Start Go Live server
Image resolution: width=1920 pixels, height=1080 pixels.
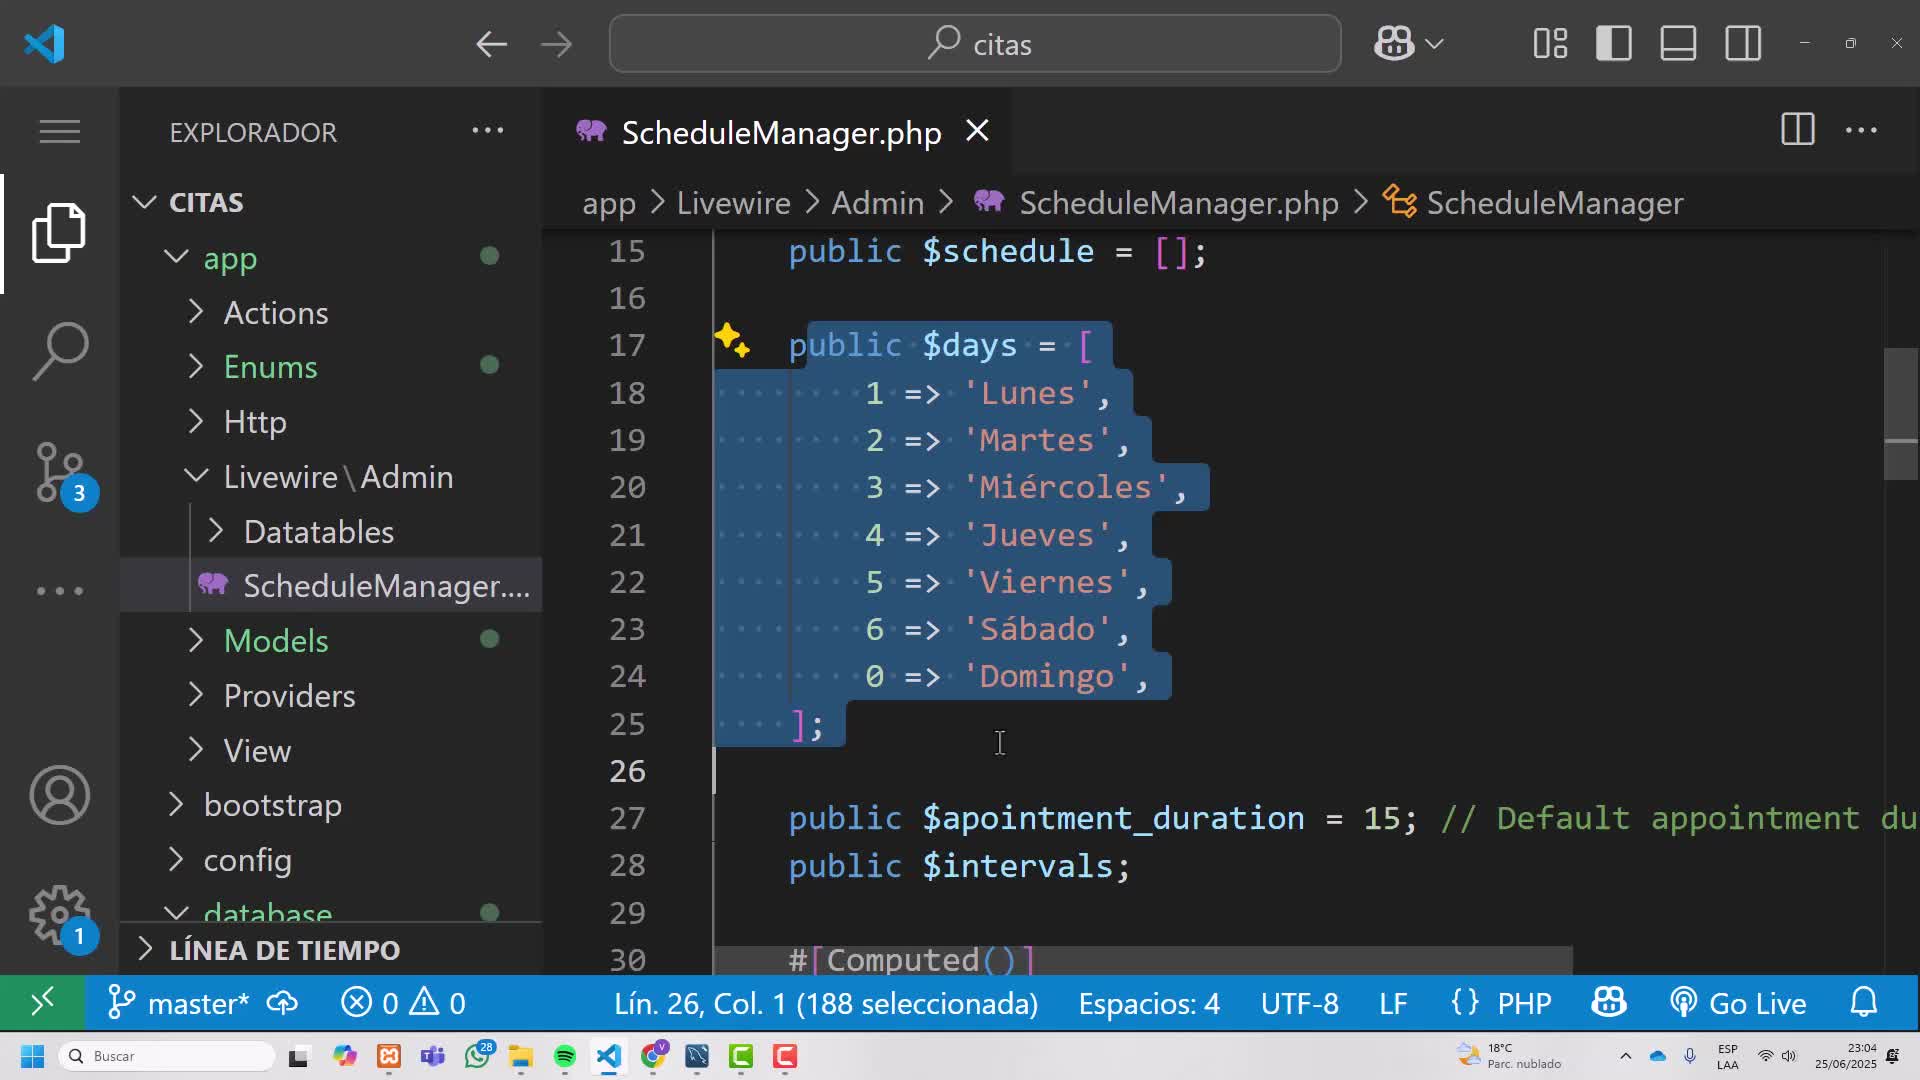pos(1738,1003)
